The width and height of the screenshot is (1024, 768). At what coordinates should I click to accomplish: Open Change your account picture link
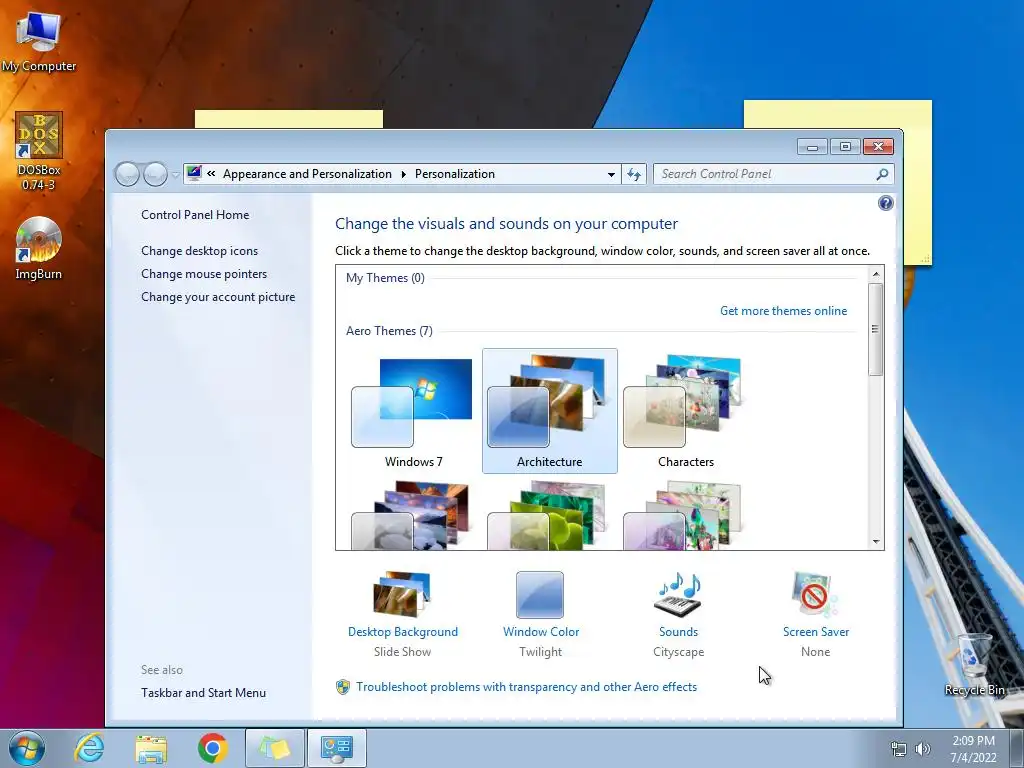tap(218, 297)
